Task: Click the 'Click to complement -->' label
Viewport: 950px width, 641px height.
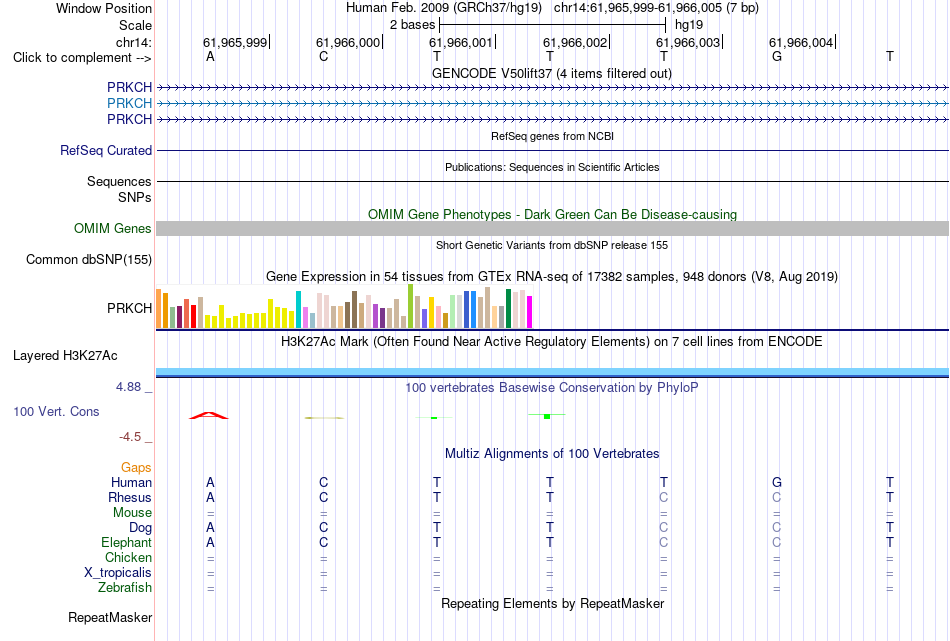Action: click(82, 58)
